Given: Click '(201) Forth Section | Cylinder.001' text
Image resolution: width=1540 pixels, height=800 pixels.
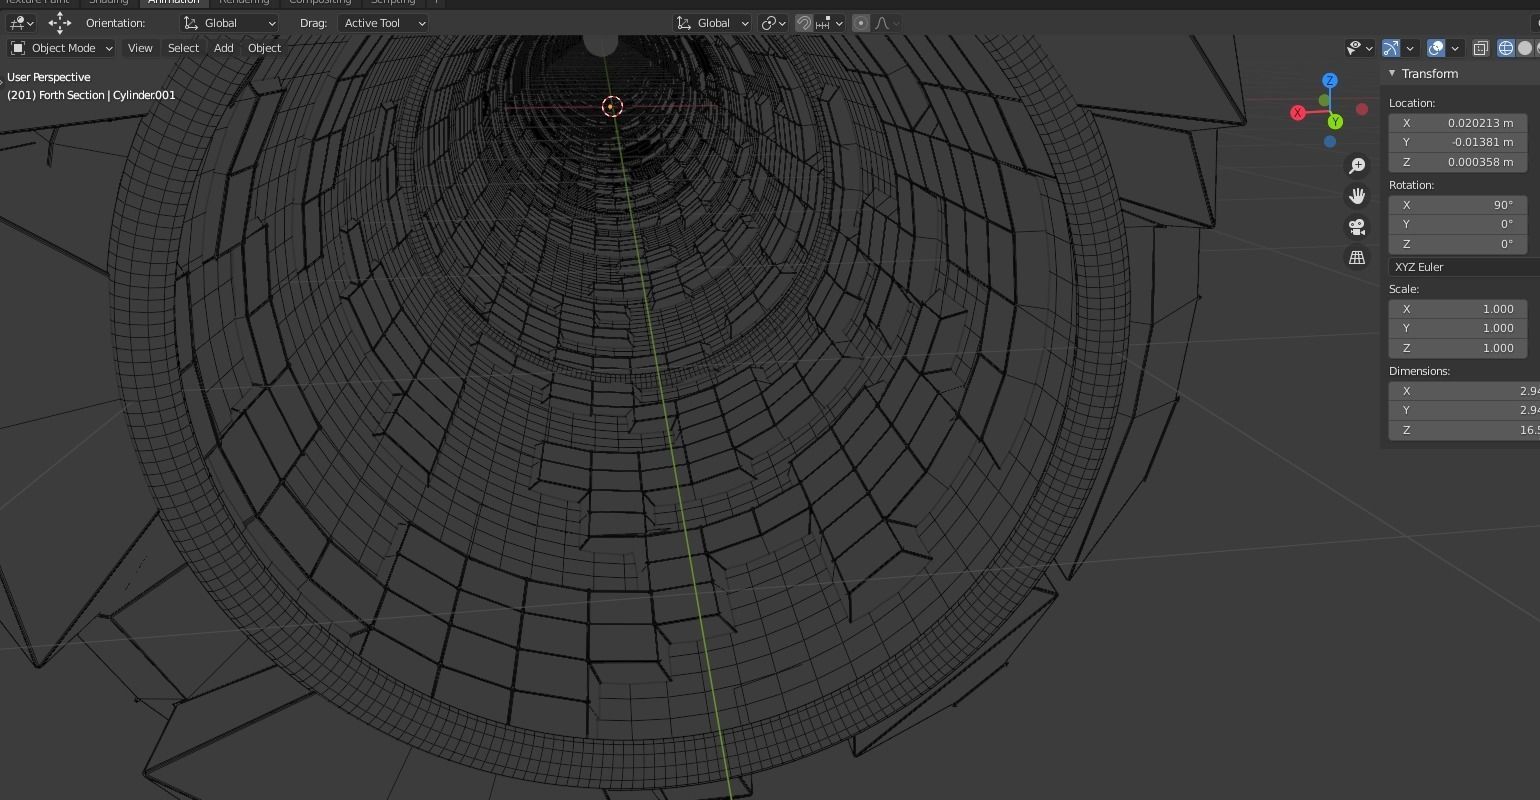Looking at the screenshot, I should (91, 95).
